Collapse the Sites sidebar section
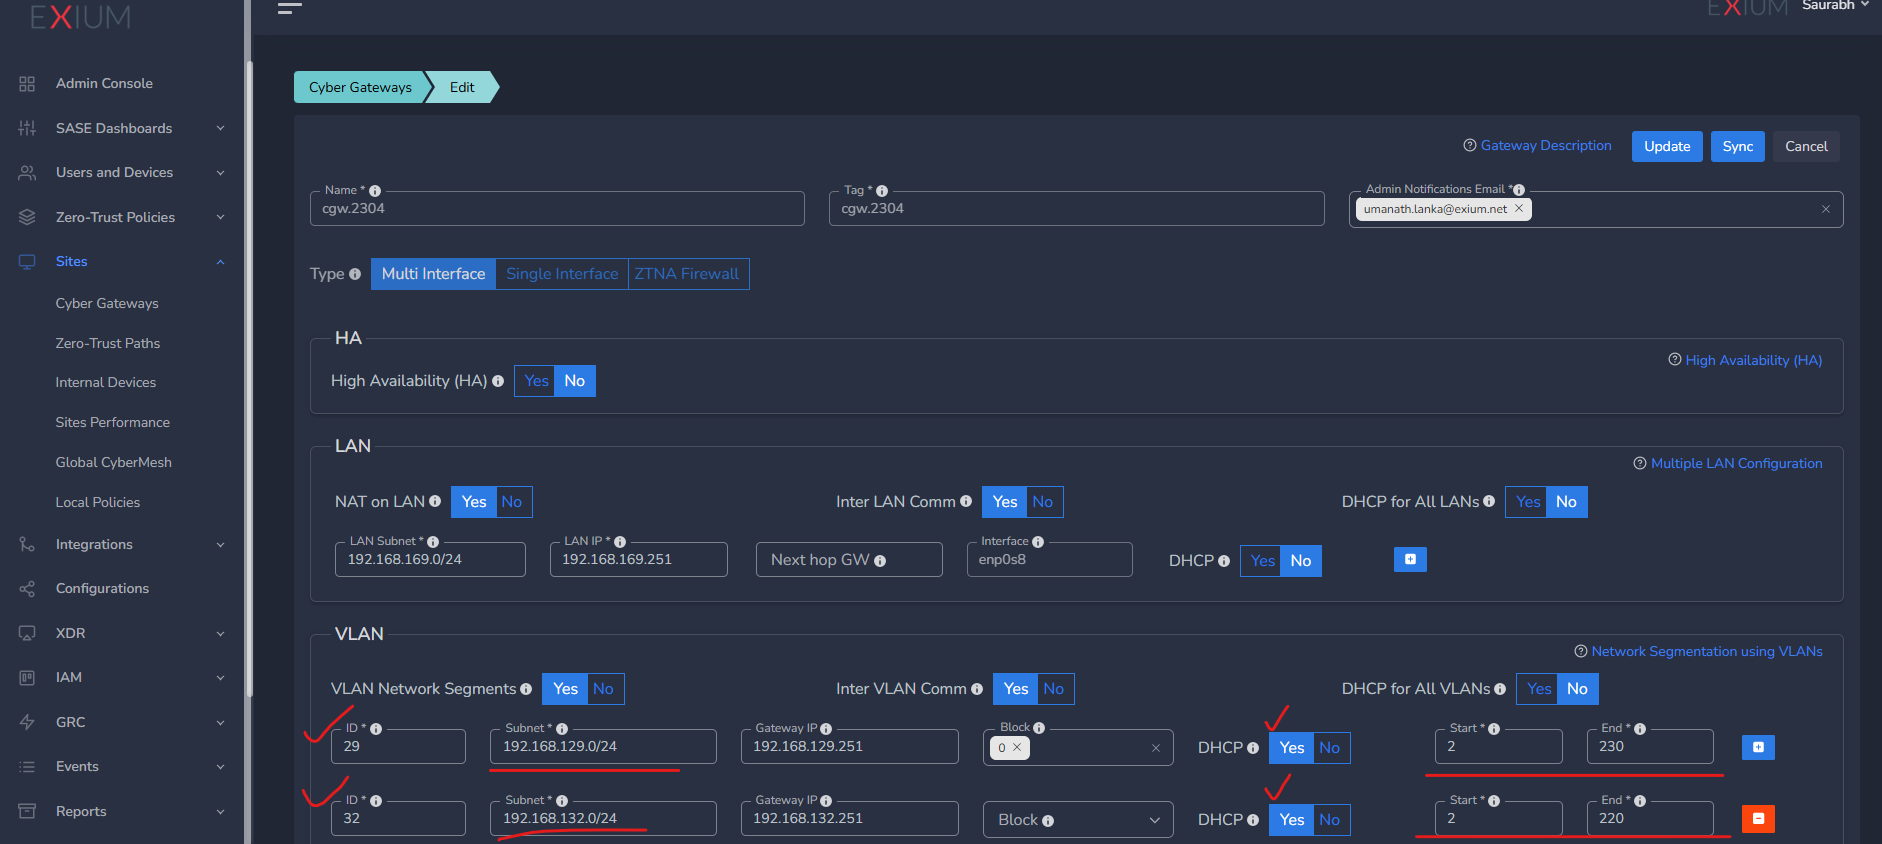The image size is (1882, 844). coord(220,262)
